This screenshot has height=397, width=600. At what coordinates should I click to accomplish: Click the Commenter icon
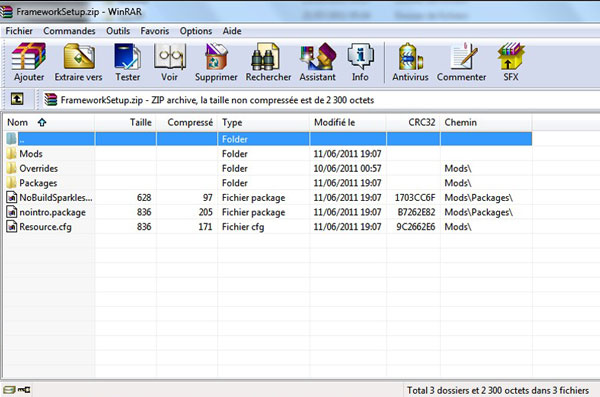coord(463,57)
